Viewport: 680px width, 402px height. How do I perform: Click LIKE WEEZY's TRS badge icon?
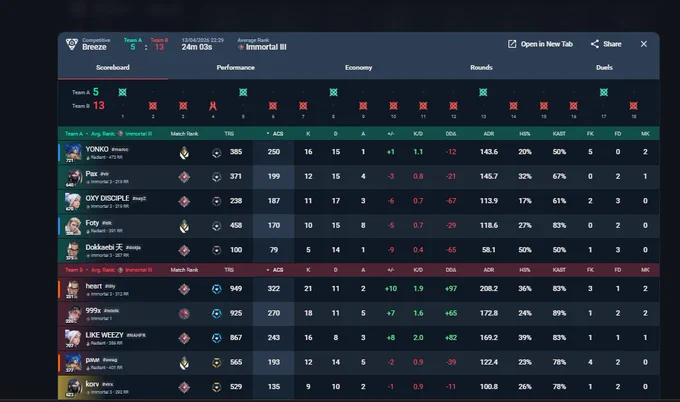click(x=216, y=338)
